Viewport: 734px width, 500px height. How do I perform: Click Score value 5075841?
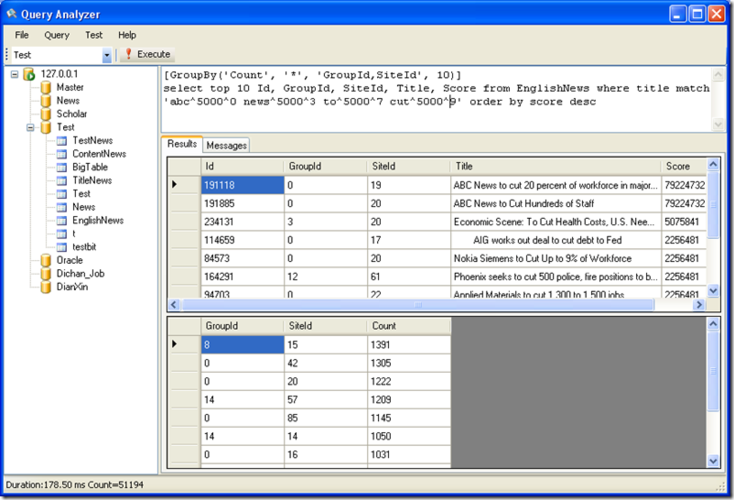tap(682, 222)
